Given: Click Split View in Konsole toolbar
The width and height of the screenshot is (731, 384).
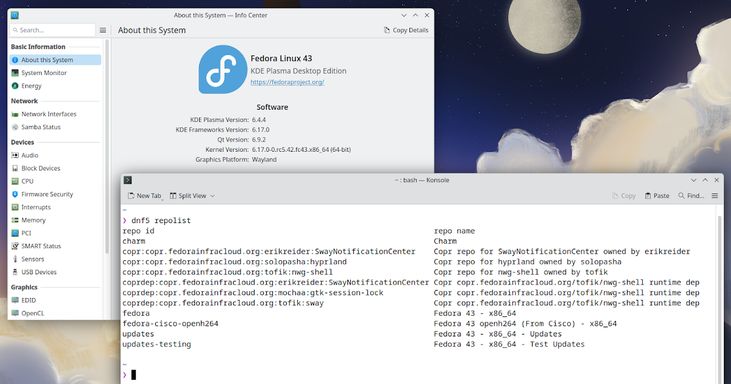Looking at the screenshot, I should coord(188,196).
